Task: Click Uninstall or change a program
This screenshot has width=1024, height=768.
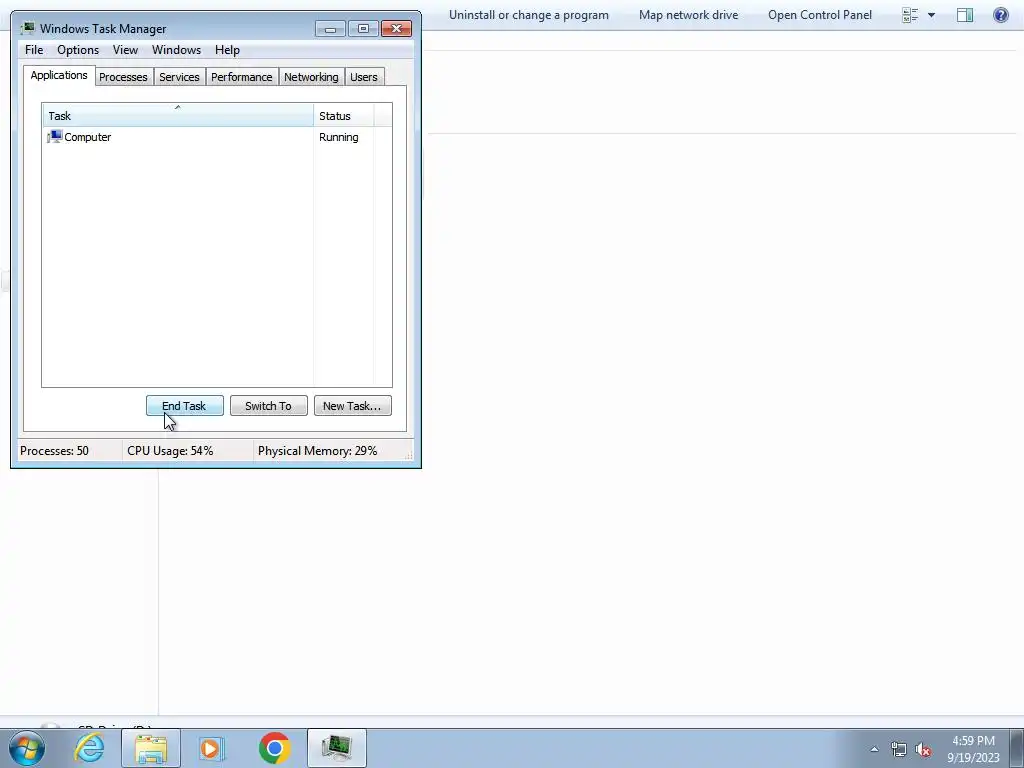Action: [x=529, y=15]
